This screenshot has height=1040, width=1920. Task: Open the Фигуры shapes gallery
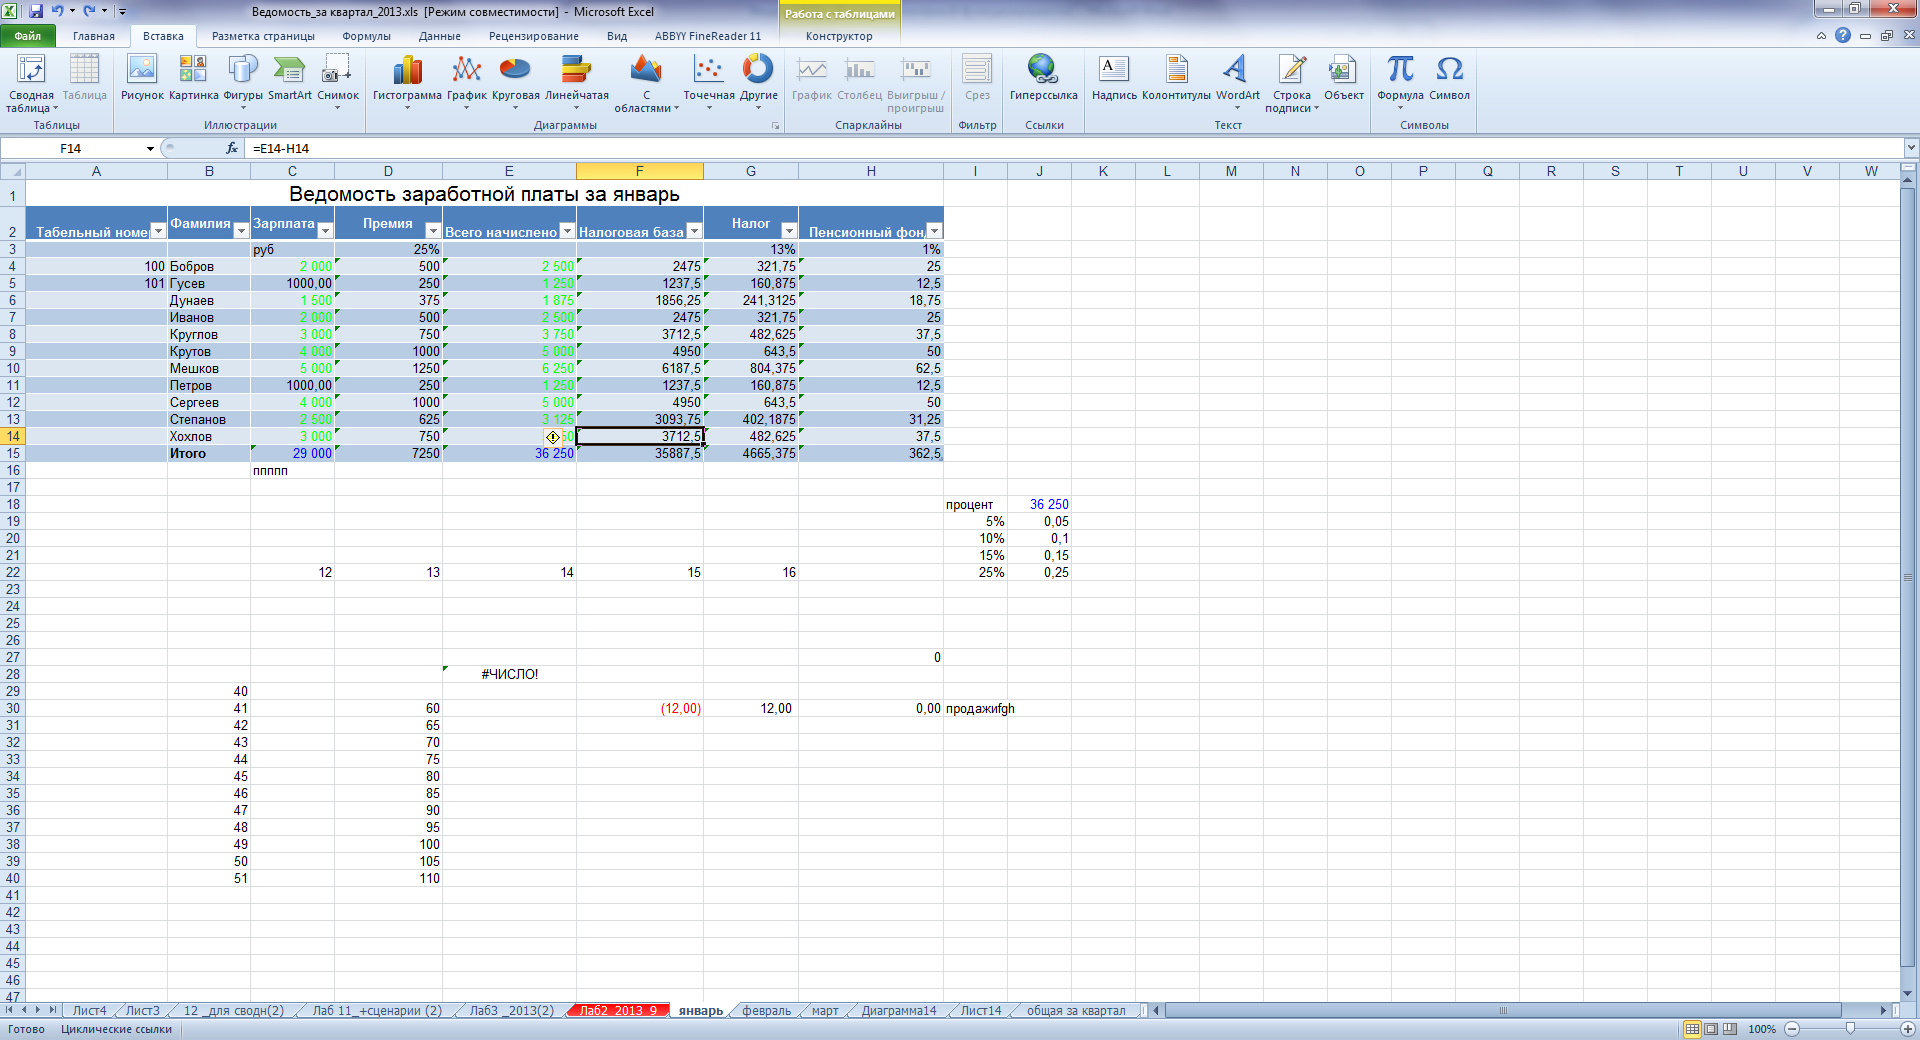(x=243, y=83)
